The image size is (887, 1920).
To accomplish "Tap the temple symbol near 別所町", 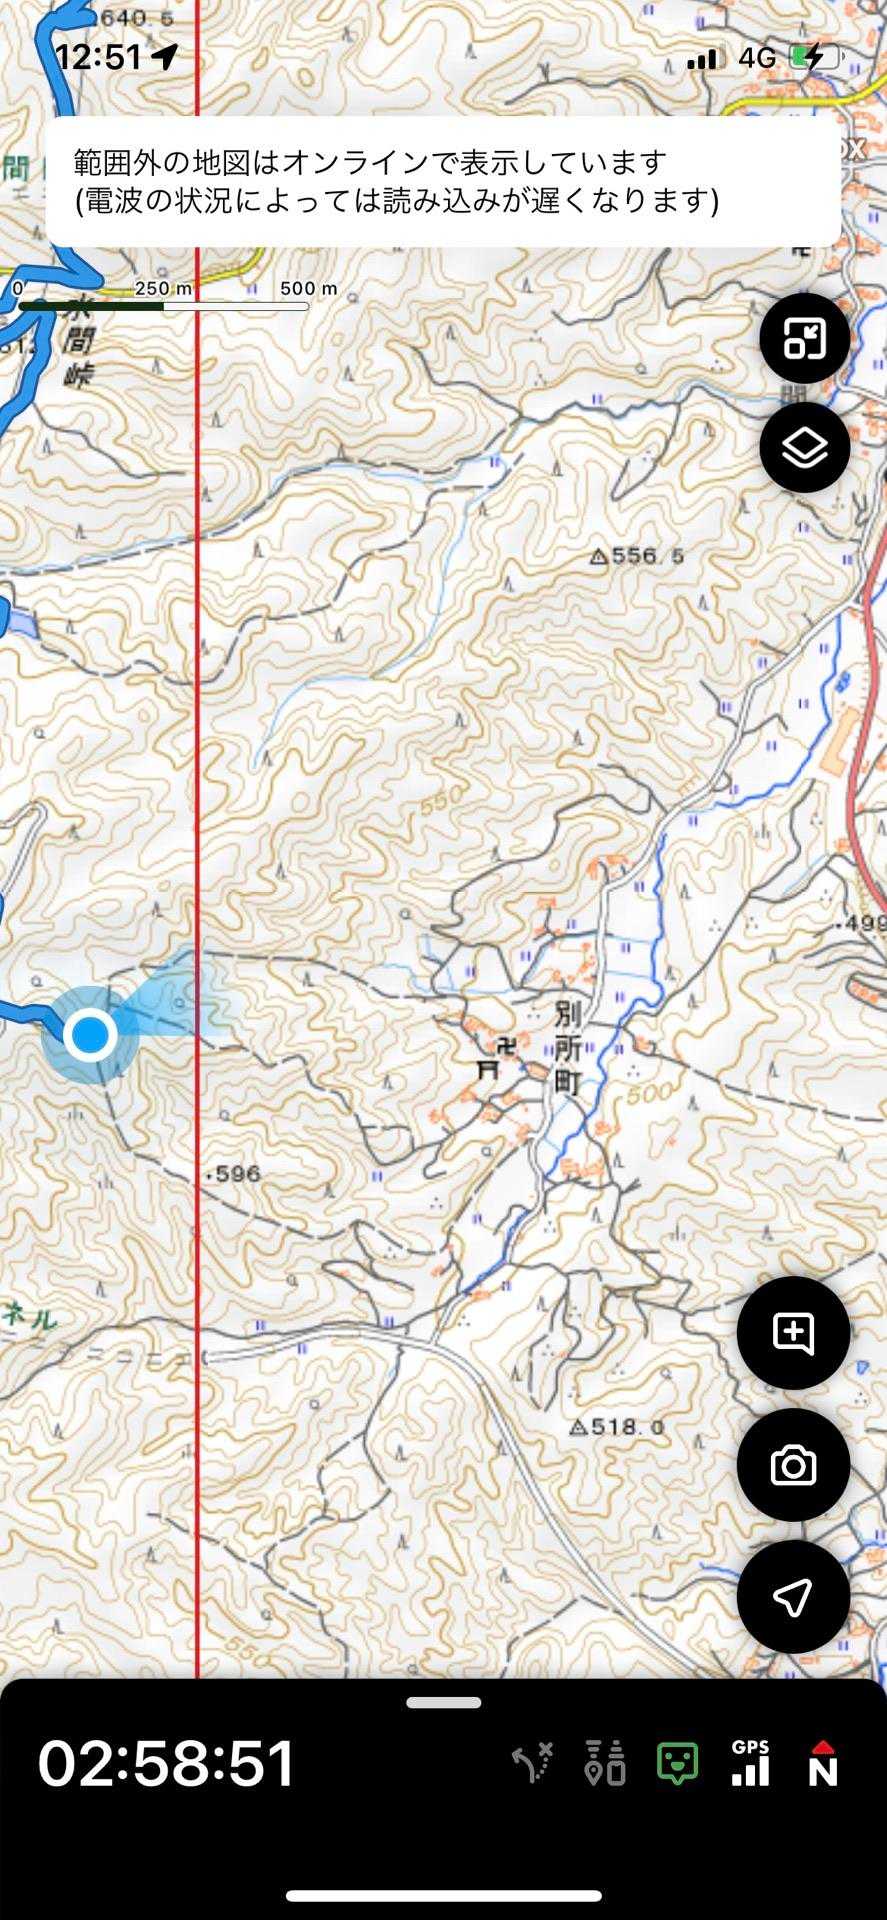I will tap(507, 1046).
